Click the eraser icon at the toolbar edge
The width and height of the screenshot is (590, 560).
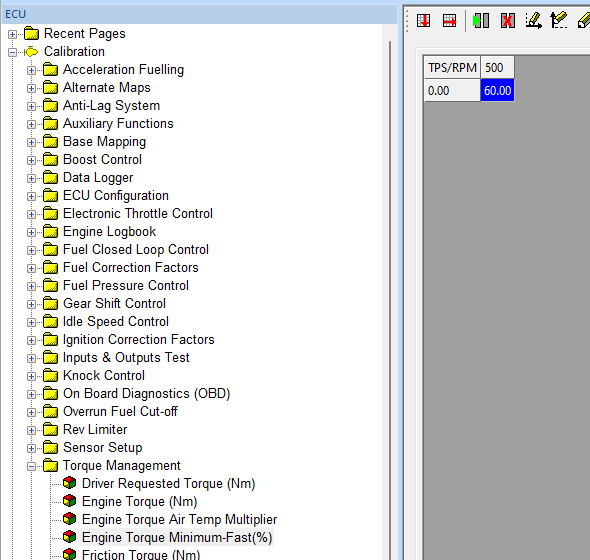pyautogui.click(x=584, y=20)
